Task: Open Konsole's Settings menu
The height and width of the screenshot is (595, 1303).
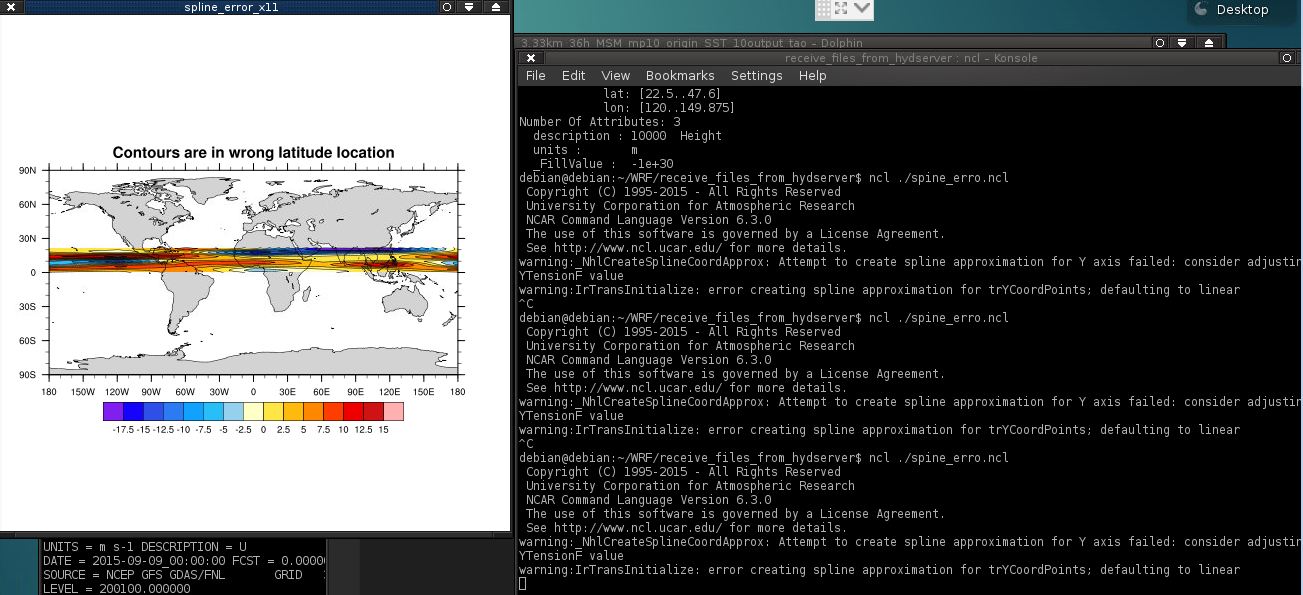Action: [x=756, y=76]
